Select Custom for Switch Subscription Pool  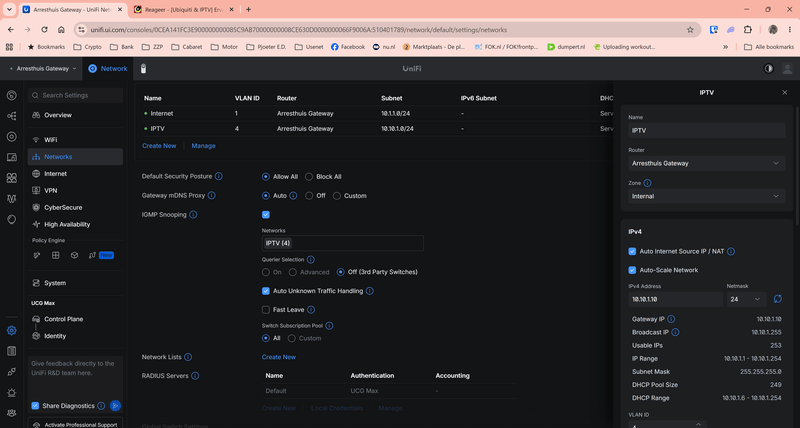(292, 338)
